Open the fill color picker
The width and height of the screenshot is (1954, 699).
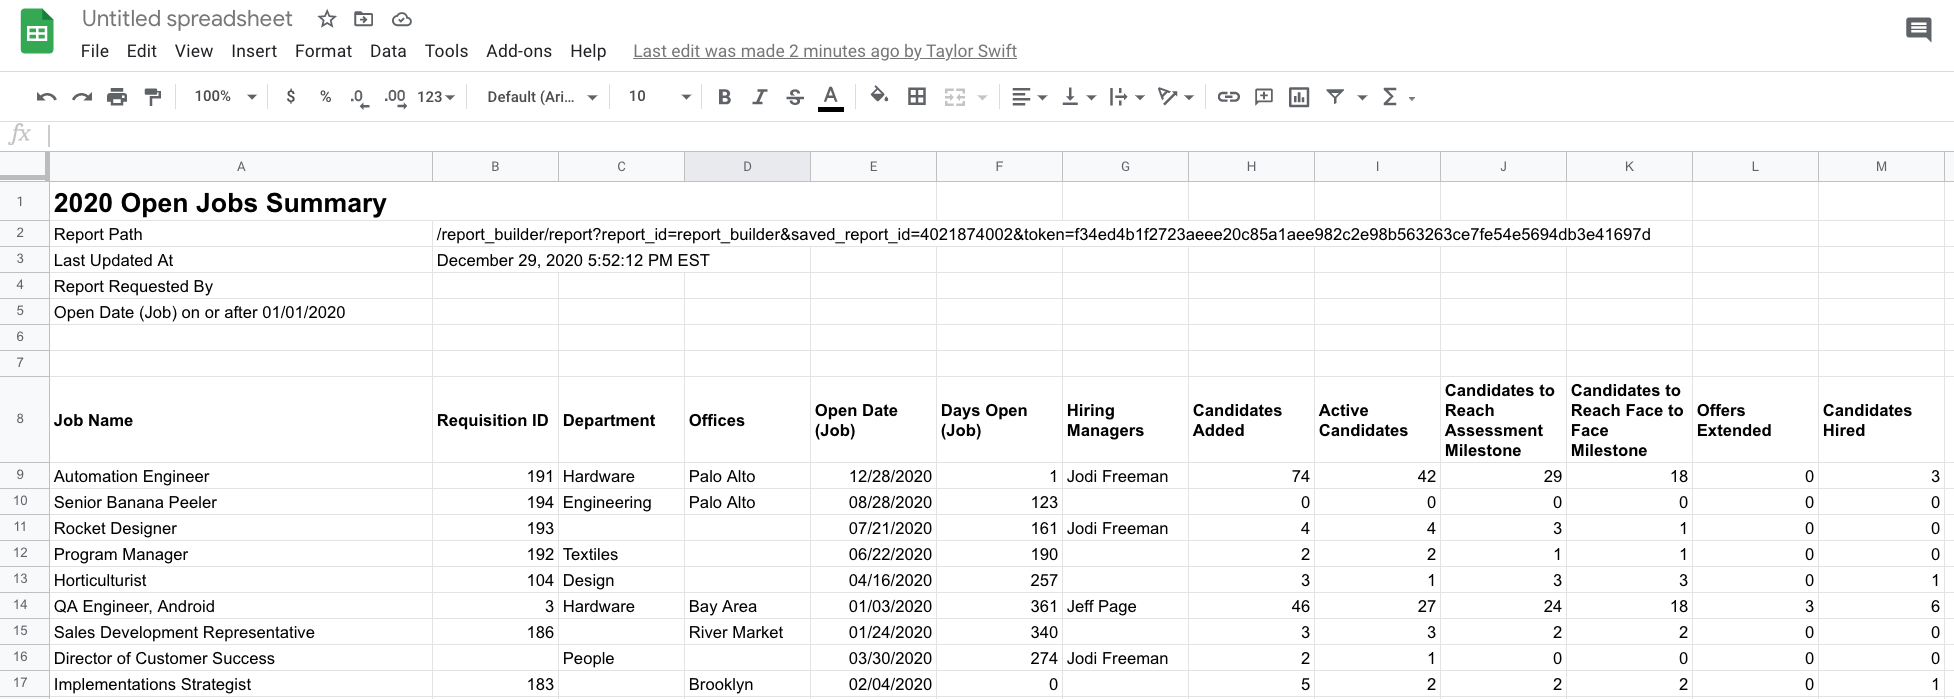point(879,96)
